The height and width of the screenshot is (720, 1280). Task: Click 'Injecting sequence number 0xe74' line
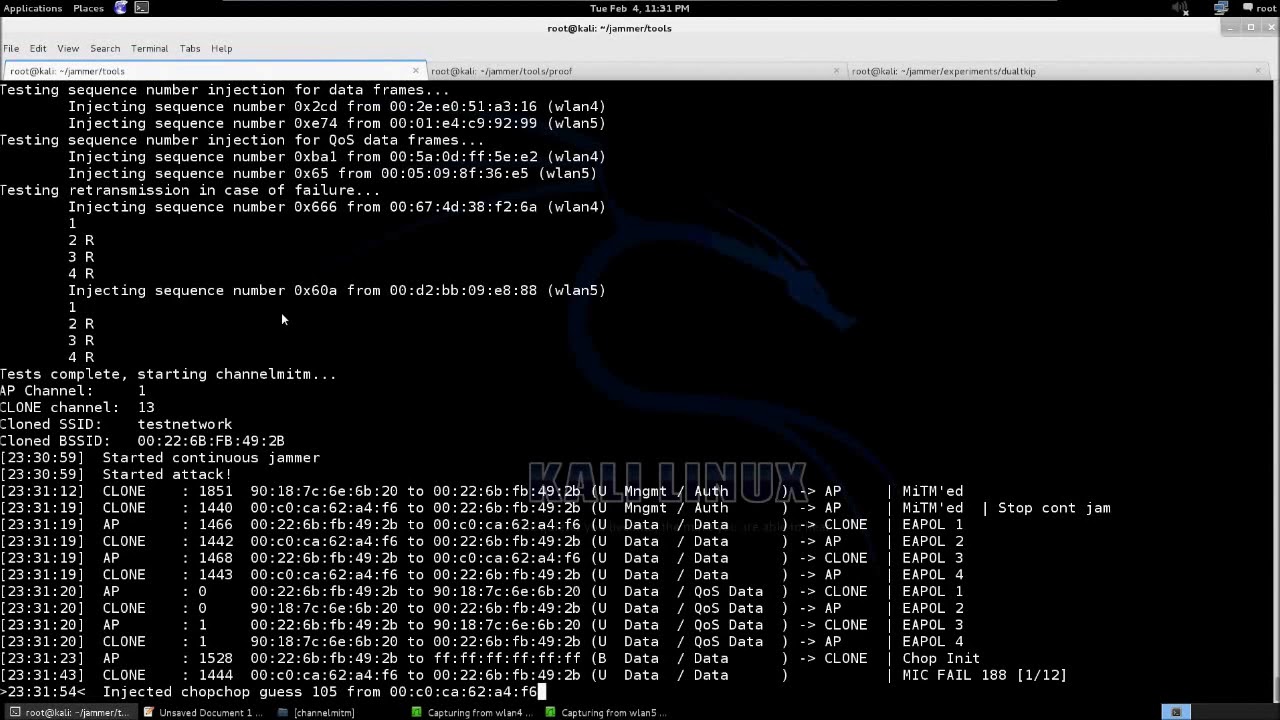coord(337,123)
